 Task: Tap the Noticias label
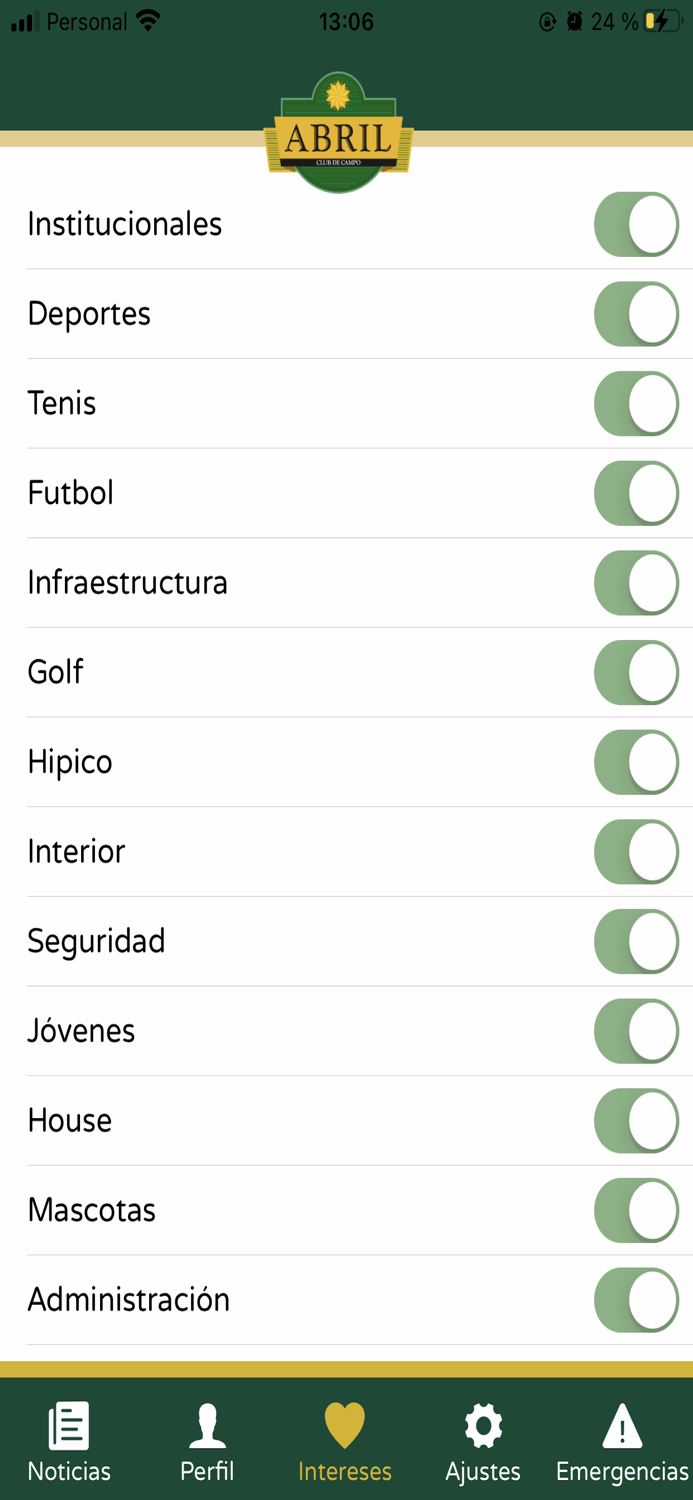tap(68, 1470)
